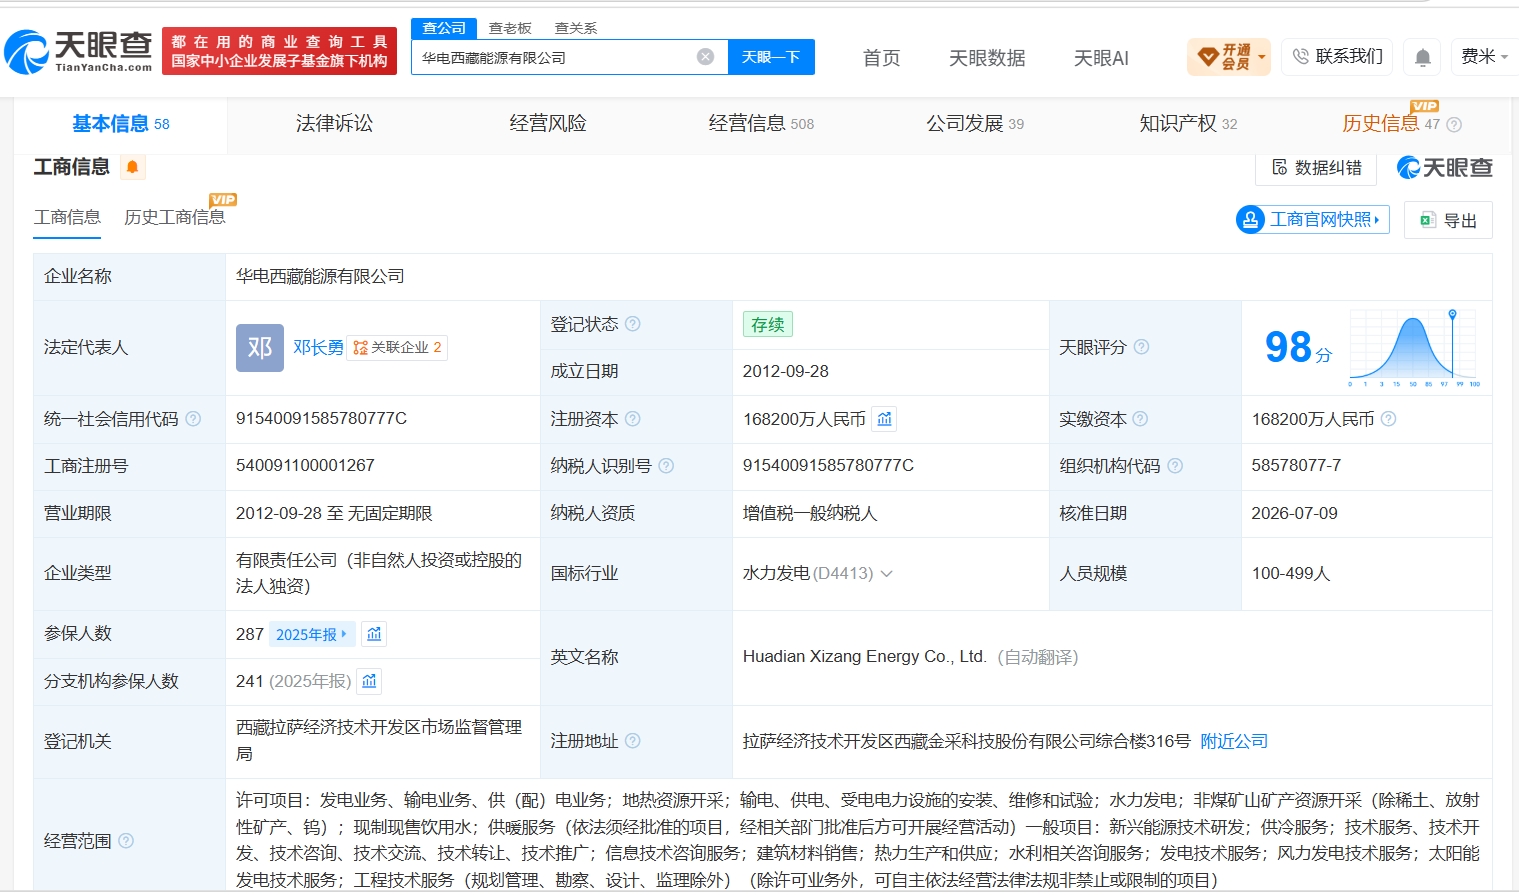
Task: Switch to the 历史工商信息 sub-tab
Action: [175, 217]
